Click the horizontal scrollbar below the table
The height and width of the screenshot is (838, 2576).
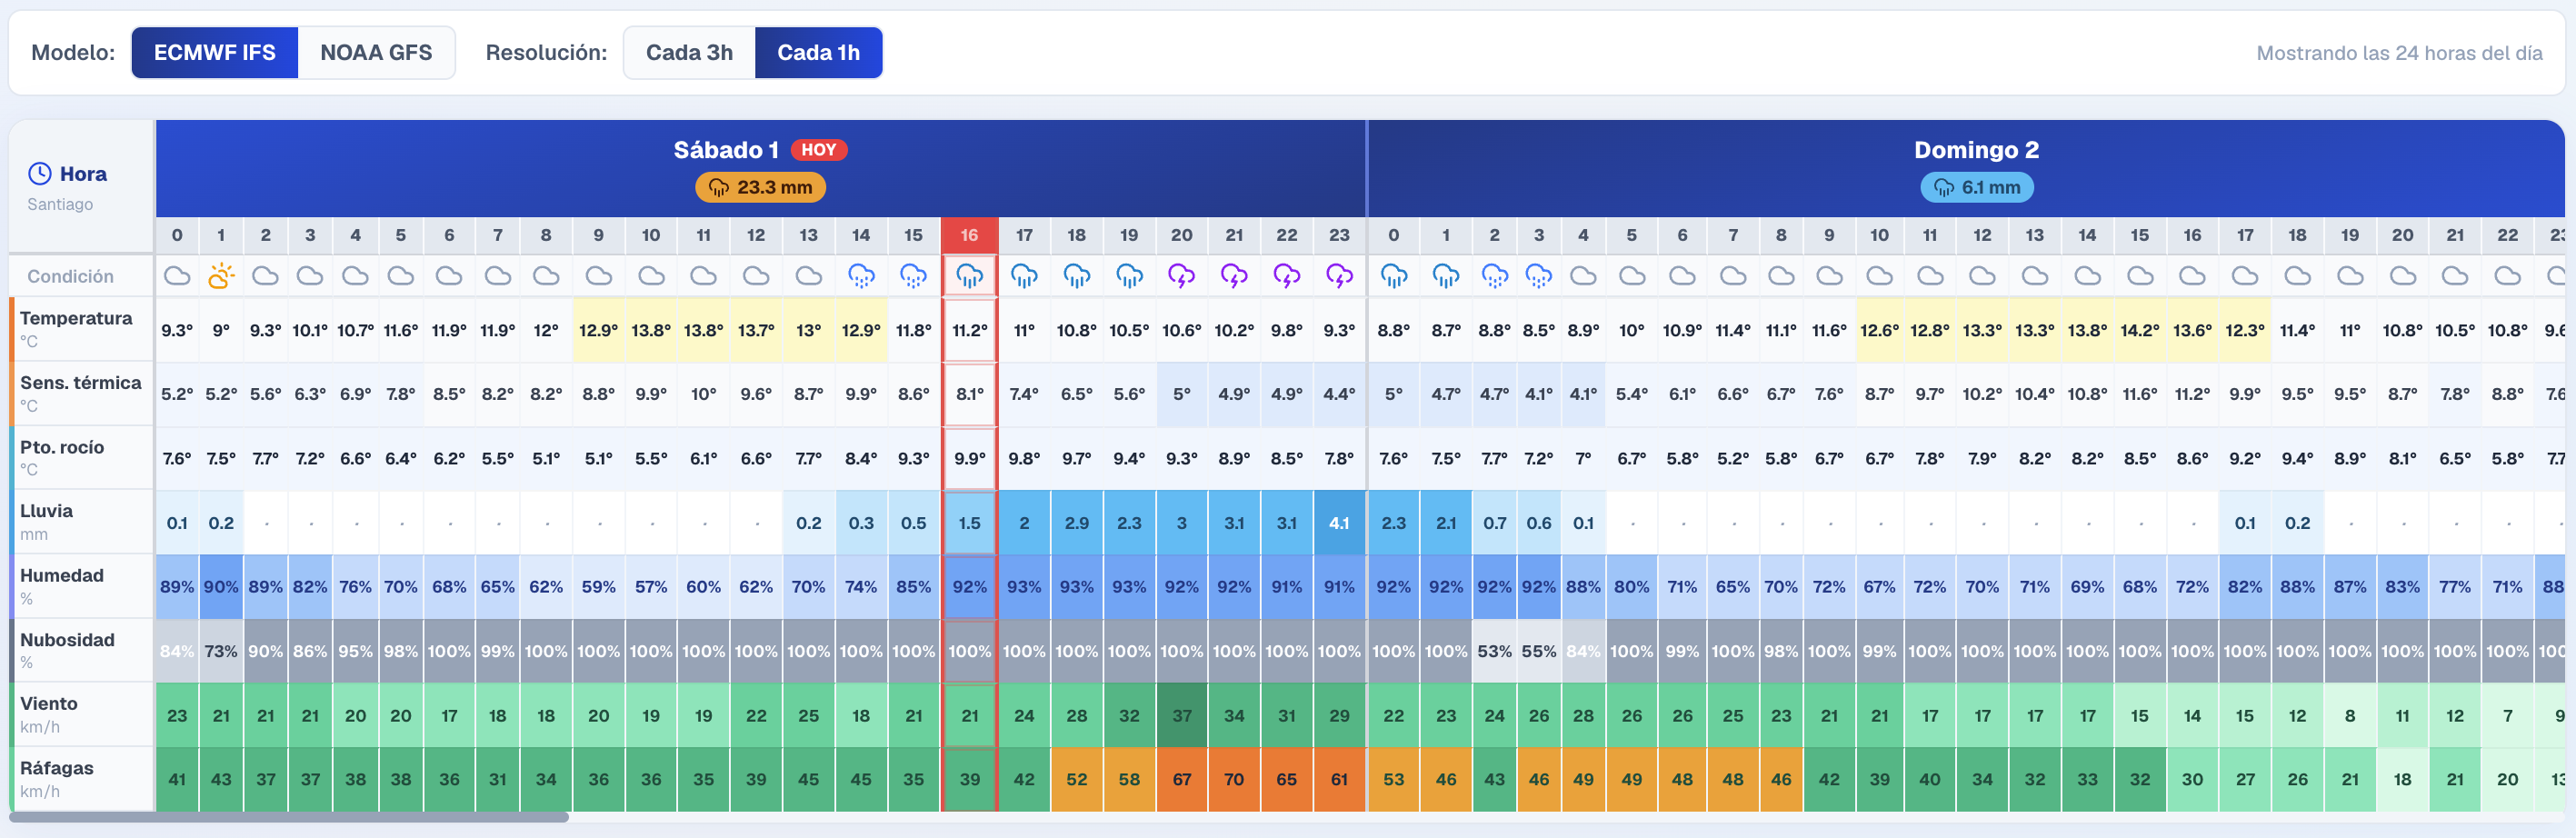pos(289,817)
